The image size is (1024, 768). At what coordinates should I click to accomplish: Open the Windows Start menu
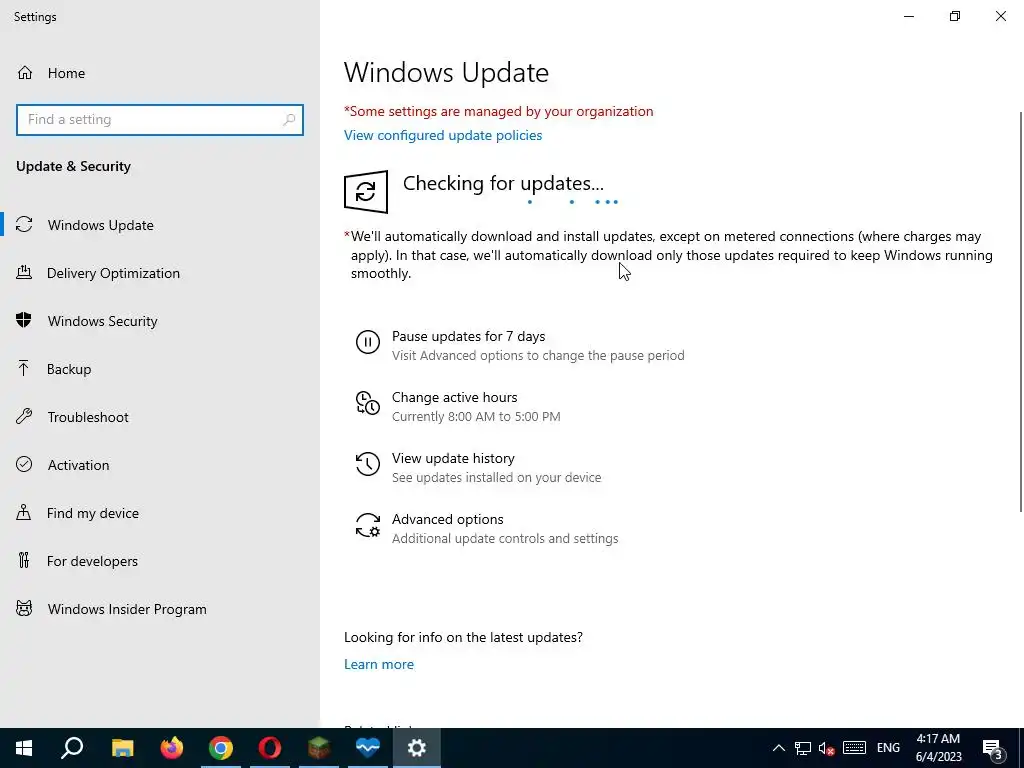pos(24,748)
